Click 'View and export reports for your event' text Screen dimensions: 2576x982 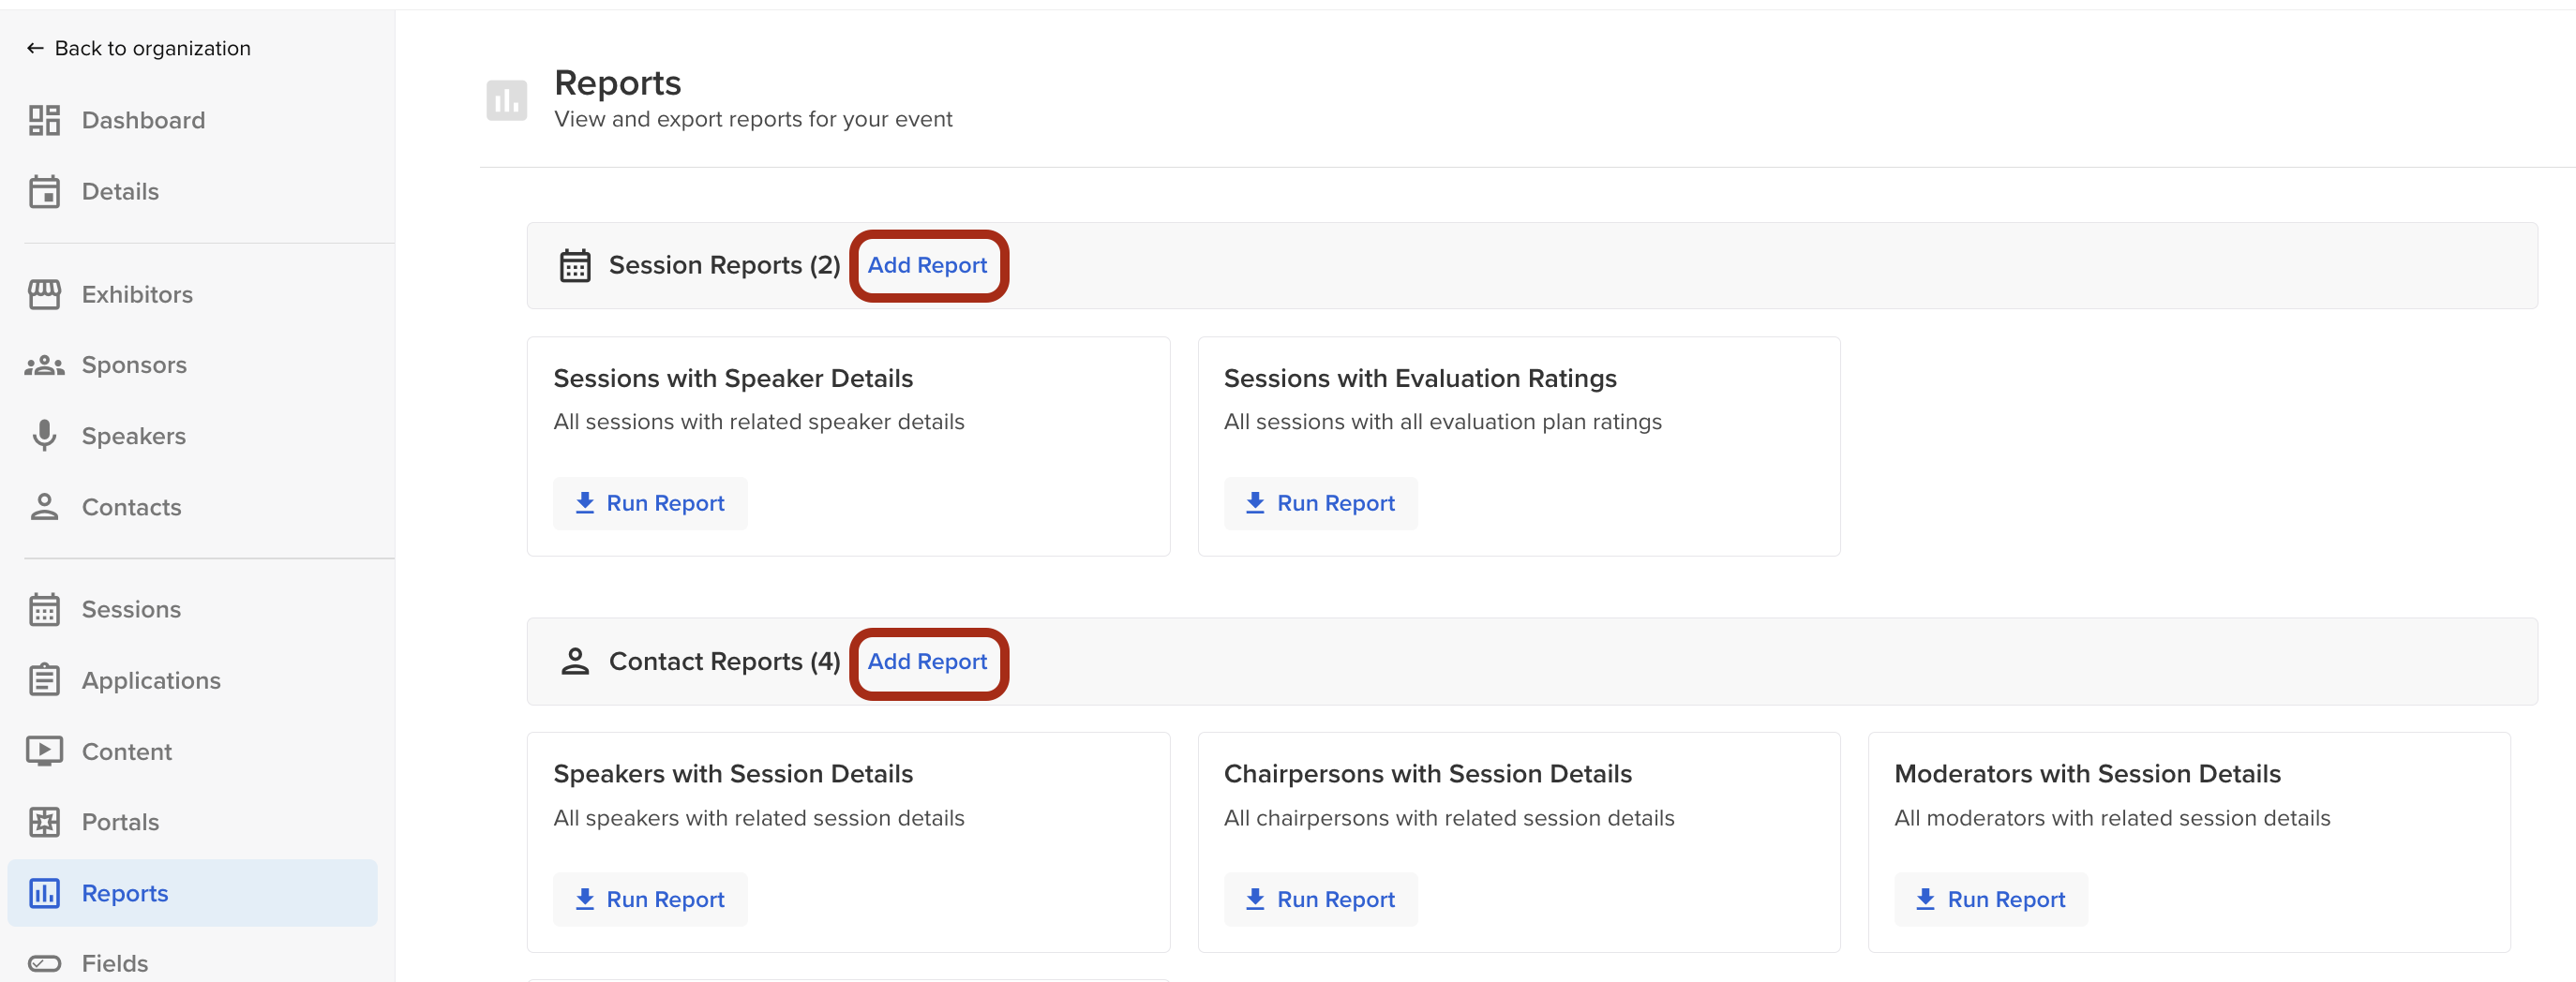753,119
